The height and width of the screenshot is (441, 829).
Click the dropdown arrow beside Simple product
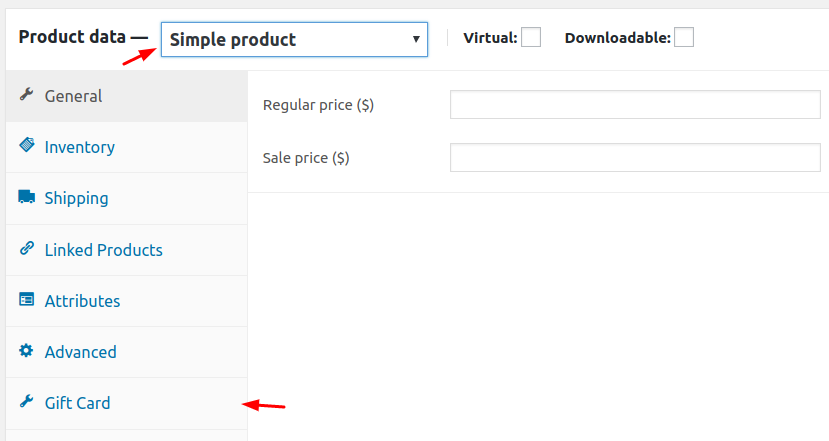pos(416,39)
